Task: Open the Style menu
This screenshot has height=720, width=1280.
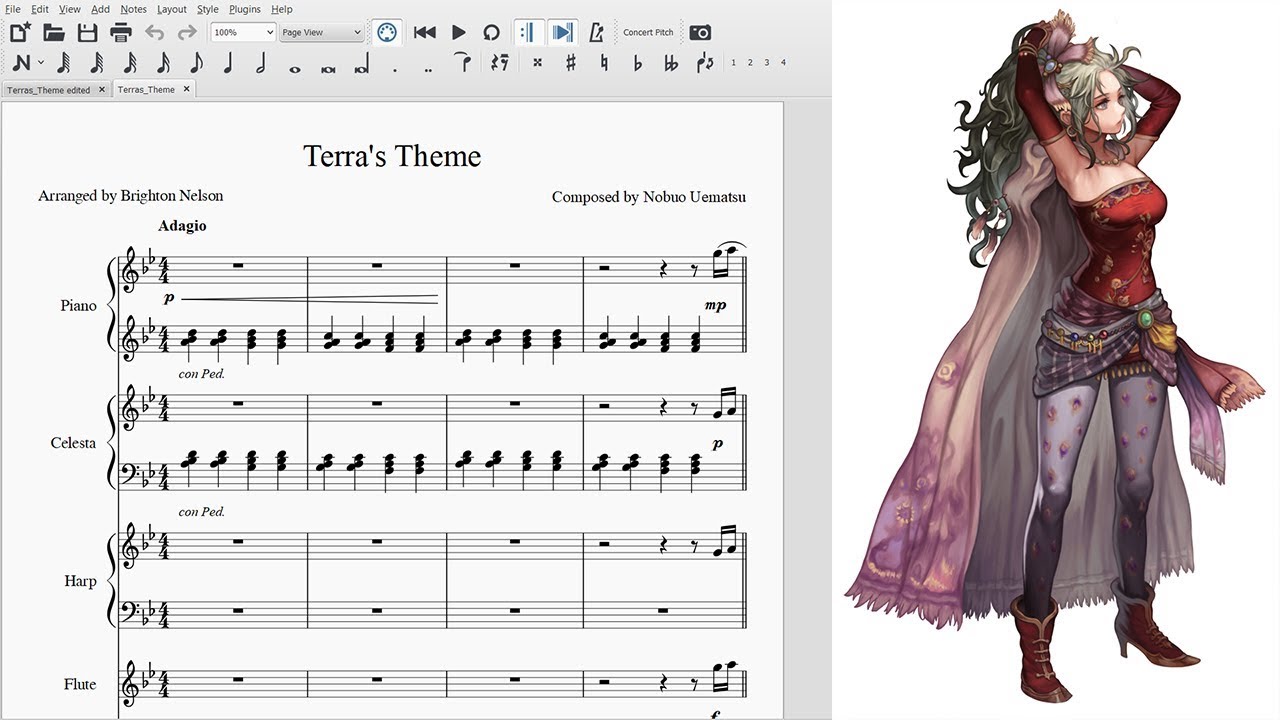Action: point(208,9)
